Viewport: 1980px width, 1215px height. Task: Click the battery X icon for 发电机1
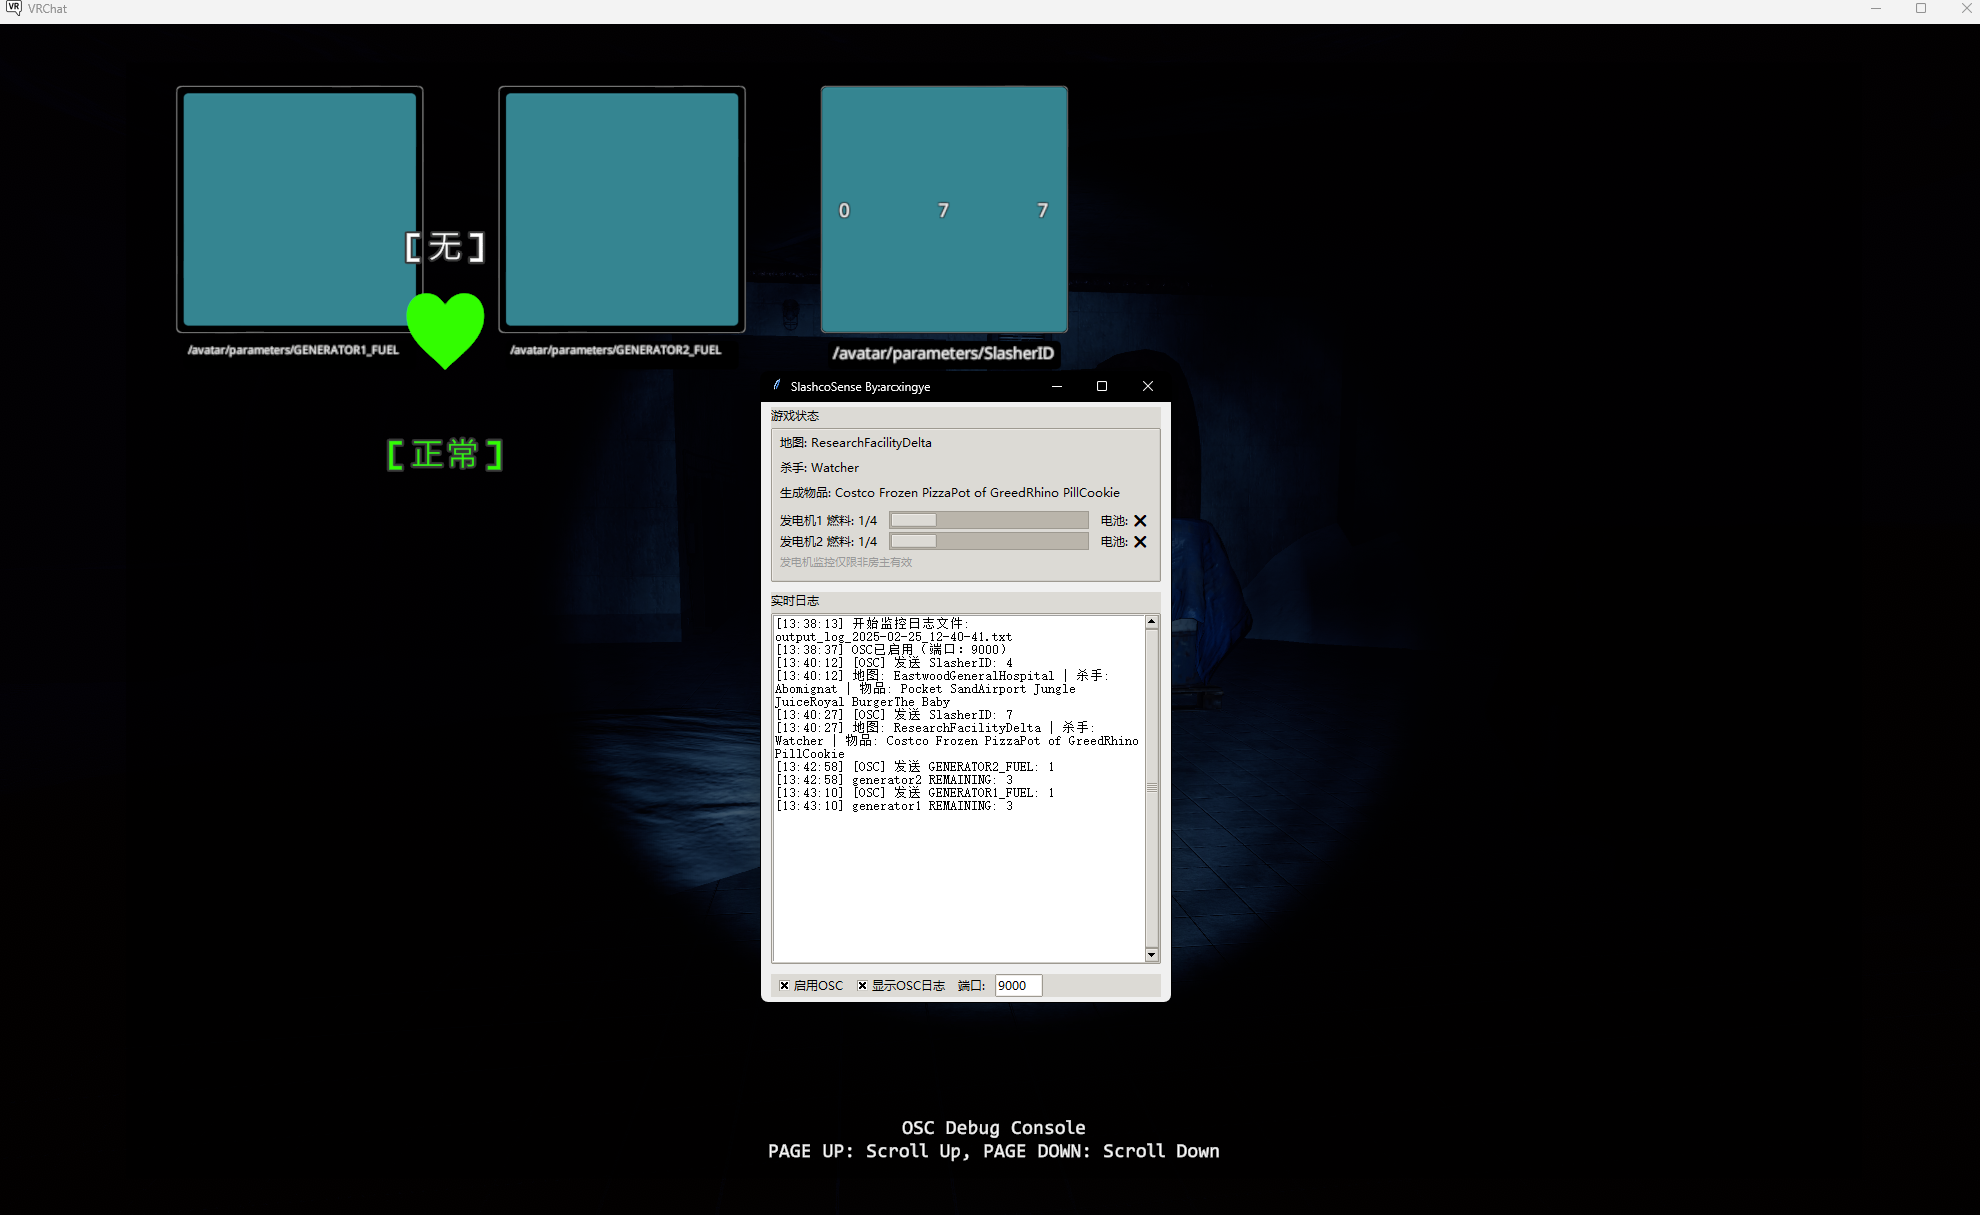(1140, 520)
